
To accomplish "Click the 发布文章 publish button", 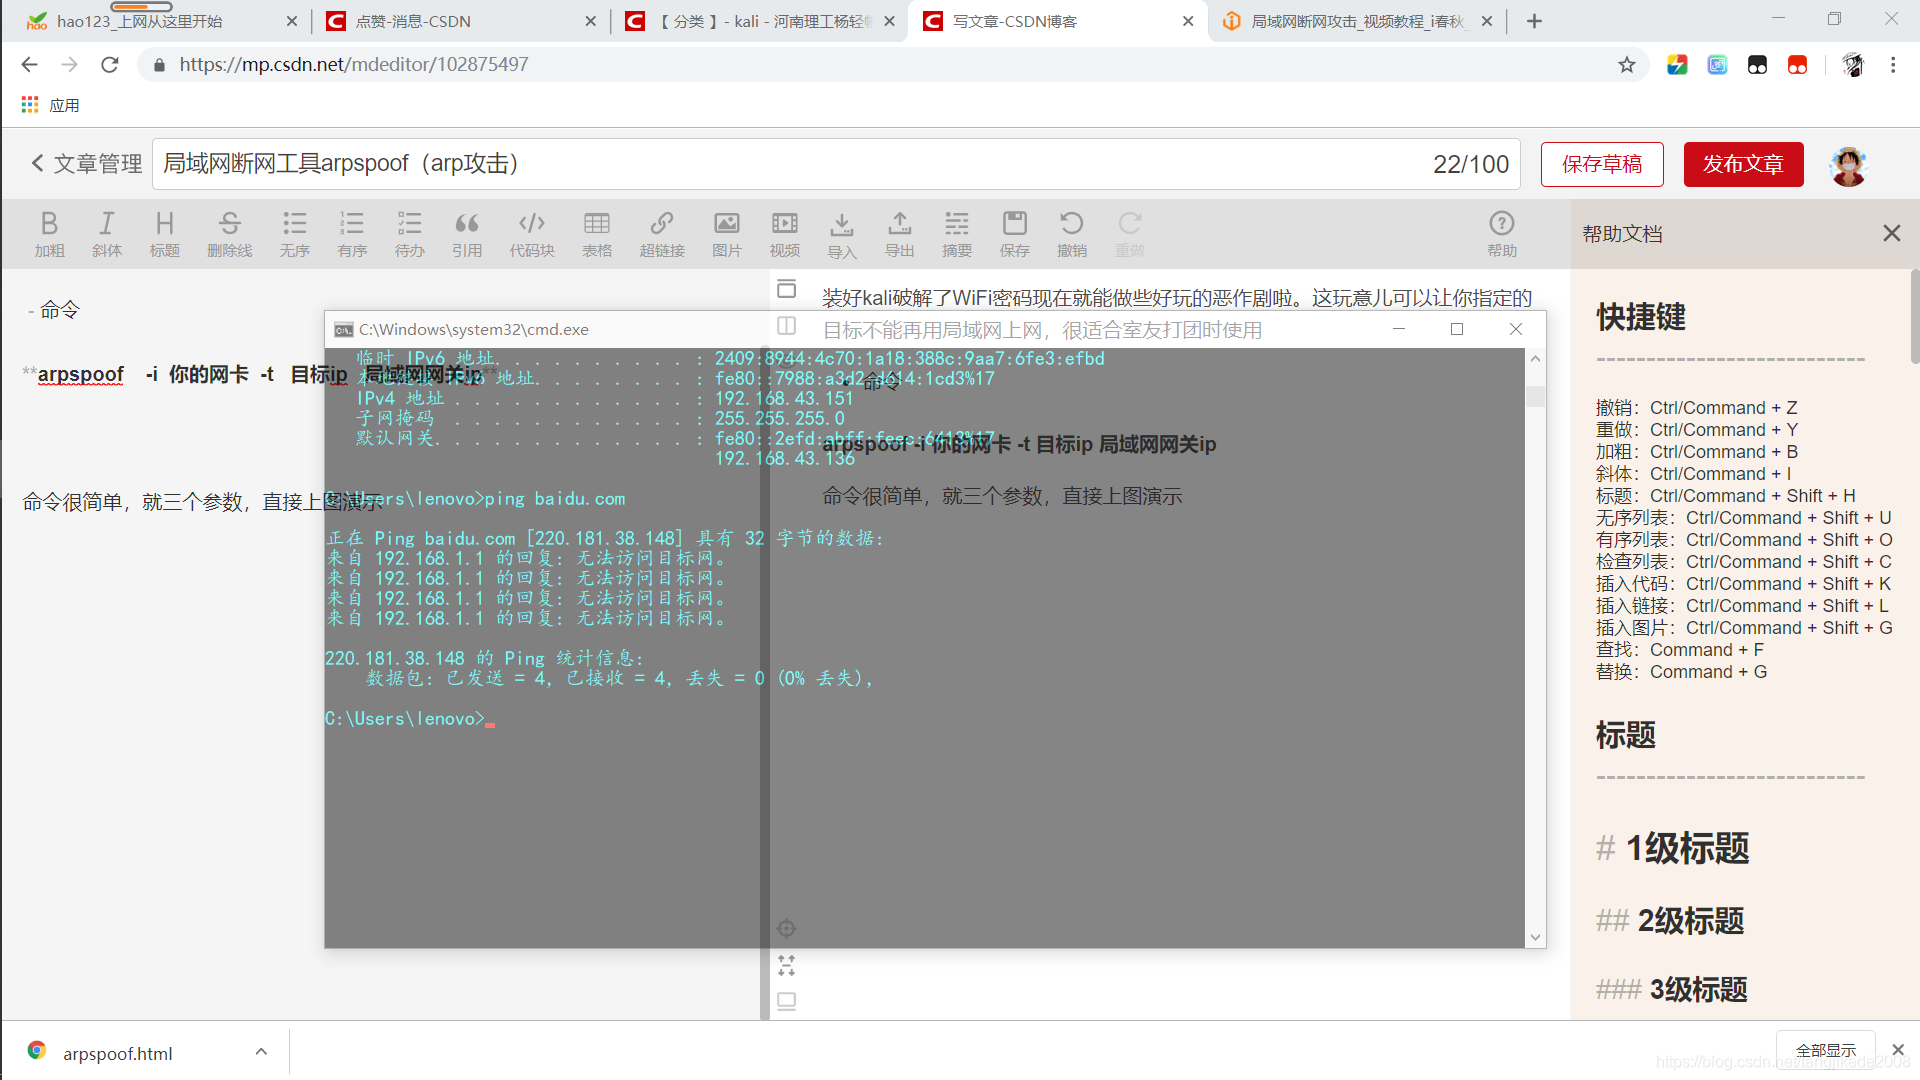I will coord(1743,164).
